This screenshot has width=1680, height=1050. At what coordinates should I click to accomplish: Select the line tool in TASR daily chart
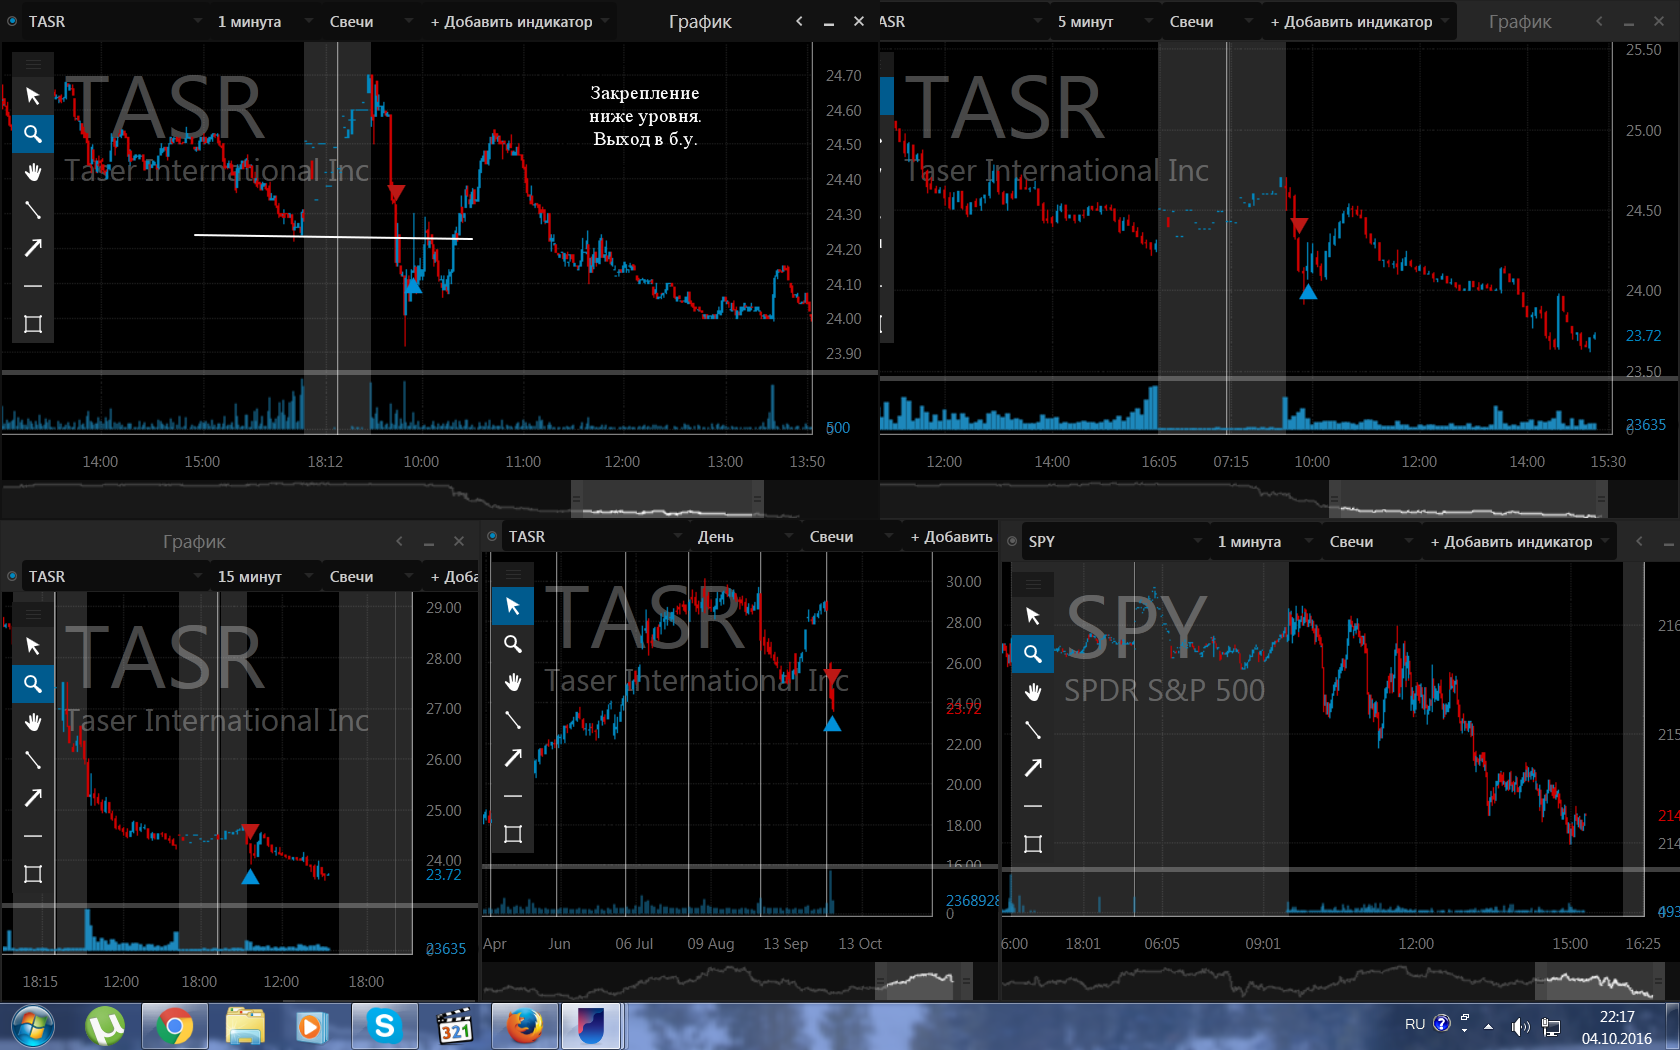[x=513, y=720]
